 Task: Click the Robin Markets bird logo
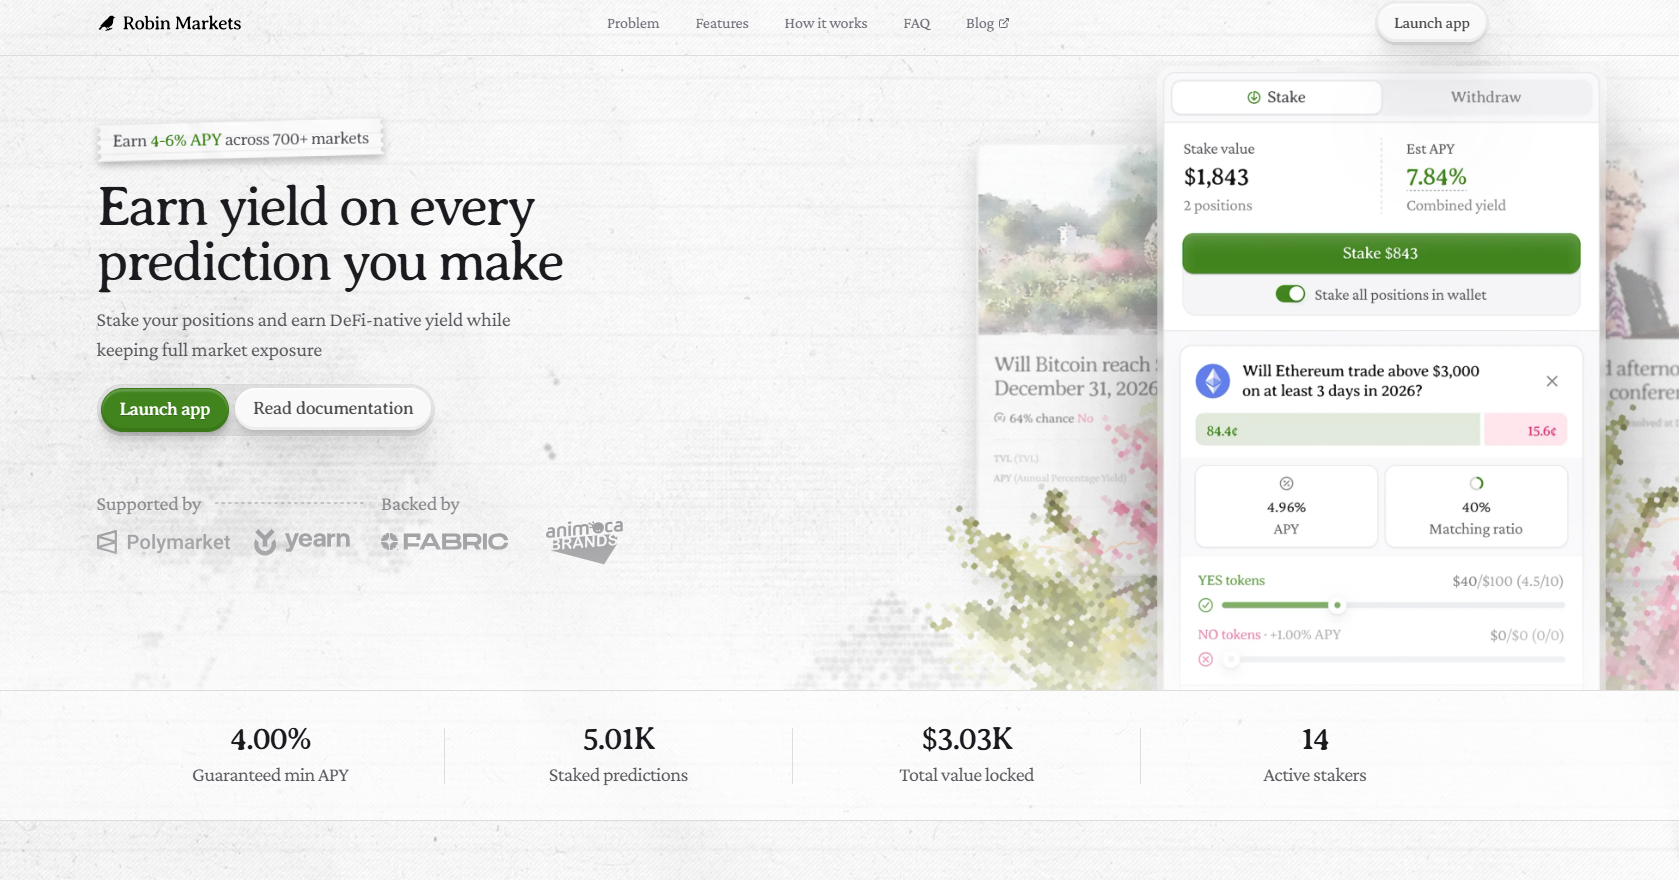[107, 23]
